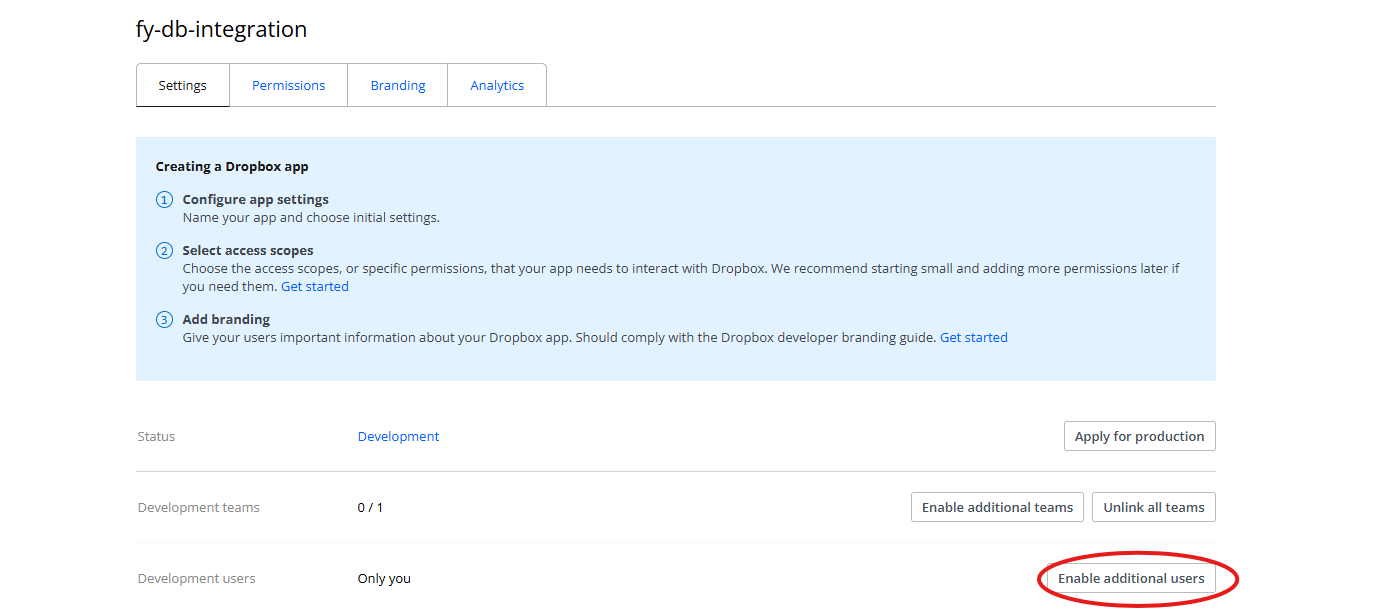
Task: Click the Development users label
Action: click(196, 578)
